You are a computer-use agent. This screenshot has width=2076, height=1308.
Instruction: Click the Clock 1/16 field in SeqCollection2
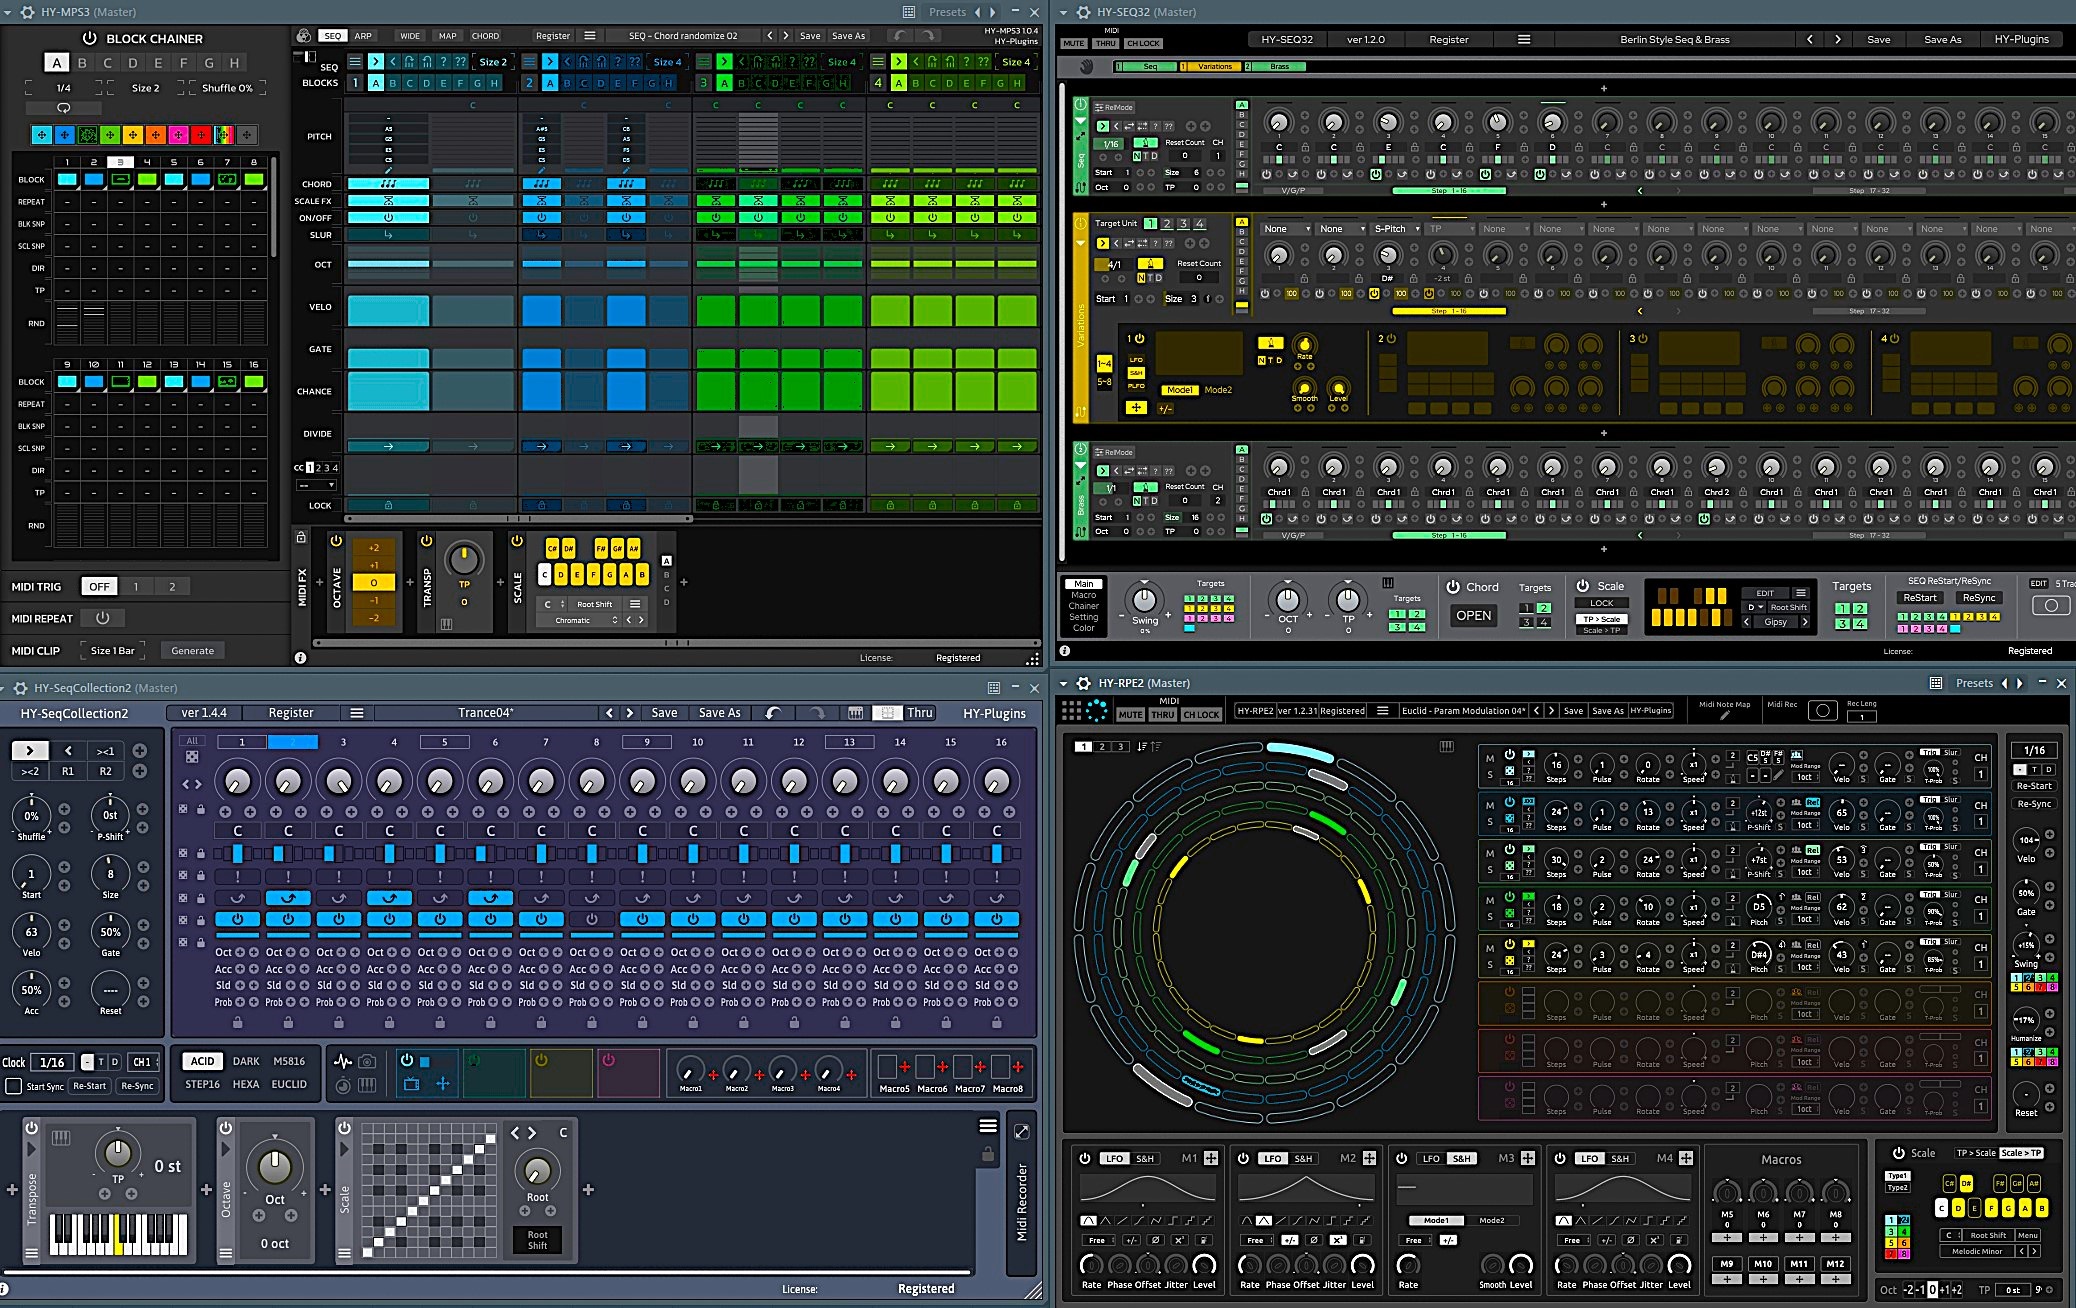point(52,1062)
